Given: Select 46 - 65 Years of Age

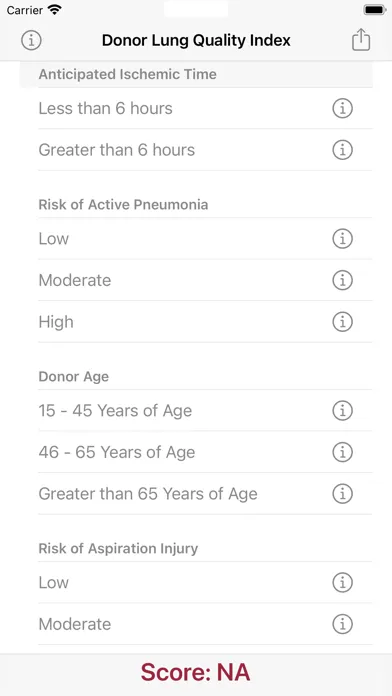Looking at the screenshot, I should click(x=205, y=452).
